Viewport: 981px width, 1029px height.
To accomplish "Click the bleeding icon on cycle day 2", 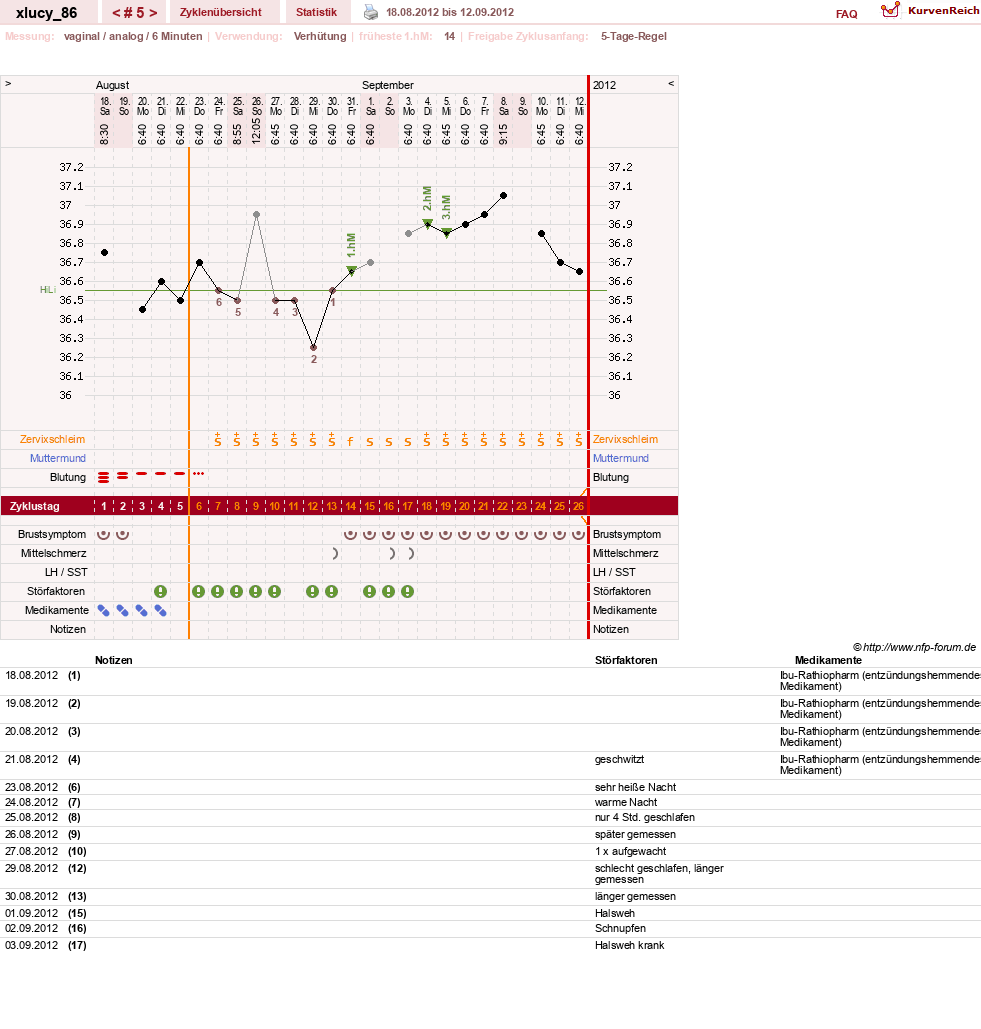I will pos(123,475).
